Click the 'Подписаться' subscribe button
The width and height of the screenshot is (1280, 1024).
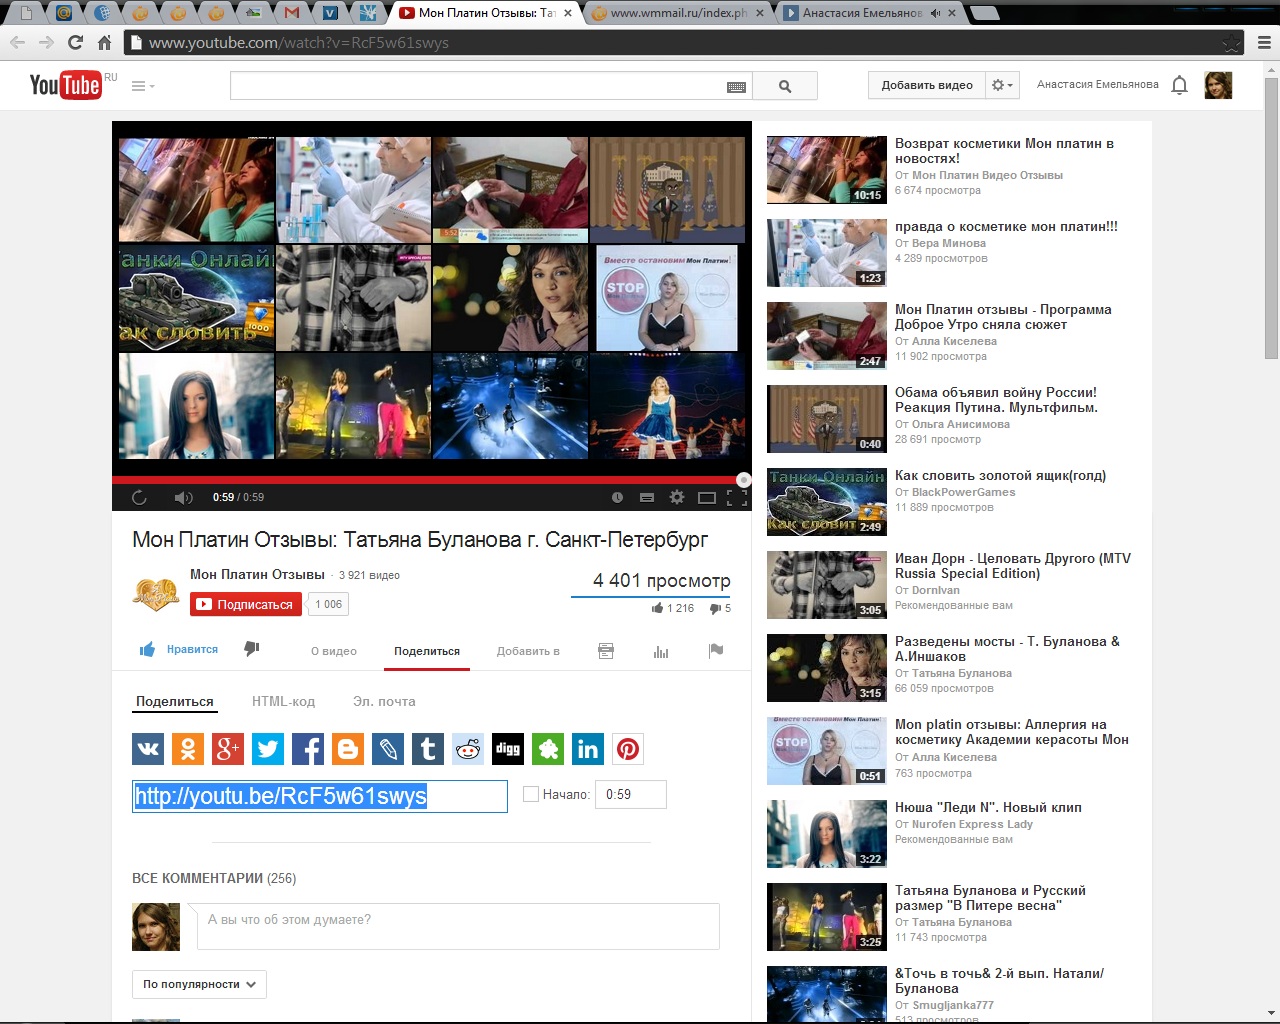click(x=246, y=604)
